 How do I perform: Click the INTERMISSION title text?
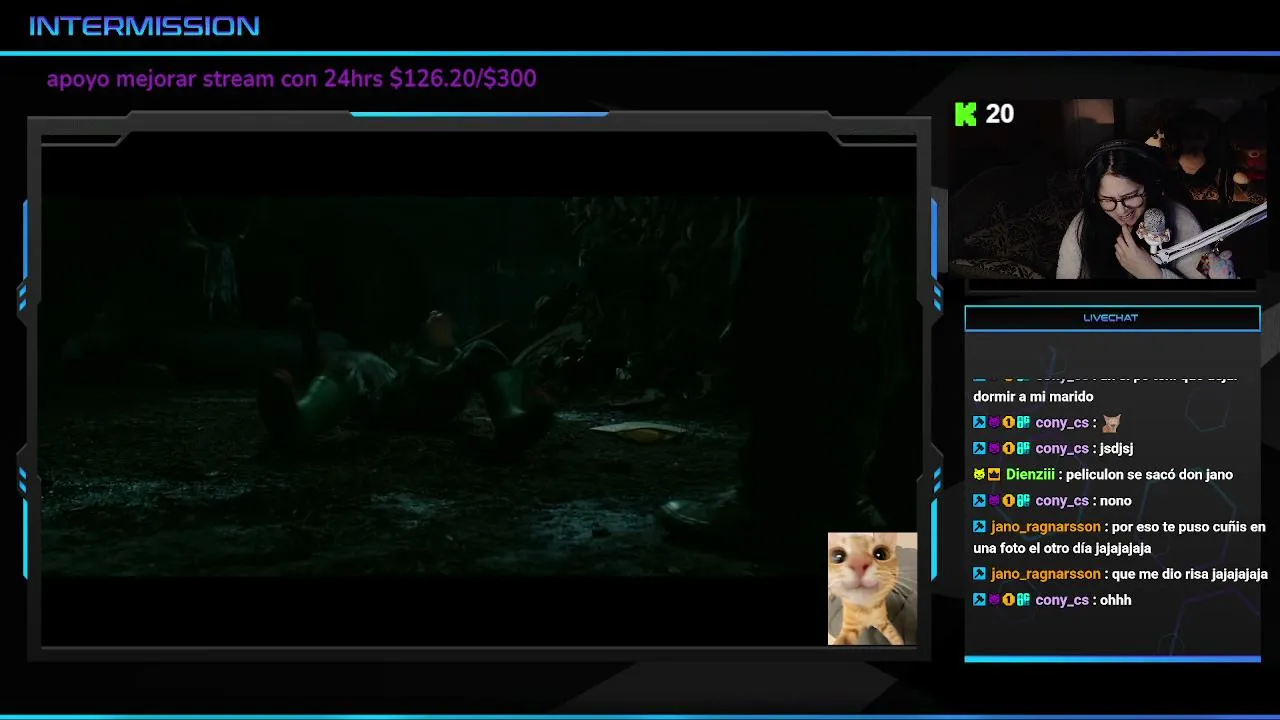(x=144, y=26)
